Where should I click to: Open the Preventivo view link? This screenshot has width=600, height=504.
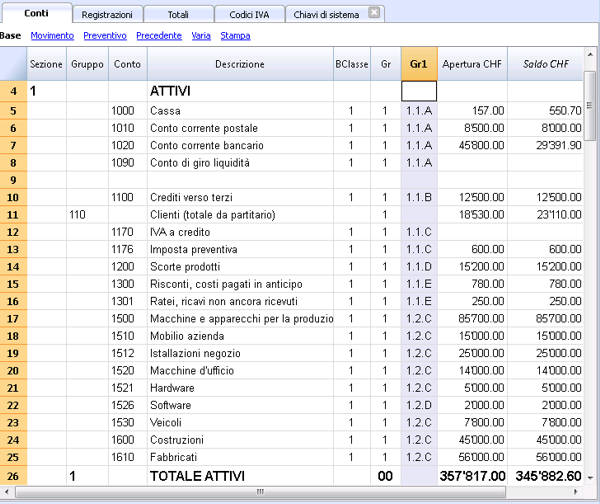pos(105,36)
